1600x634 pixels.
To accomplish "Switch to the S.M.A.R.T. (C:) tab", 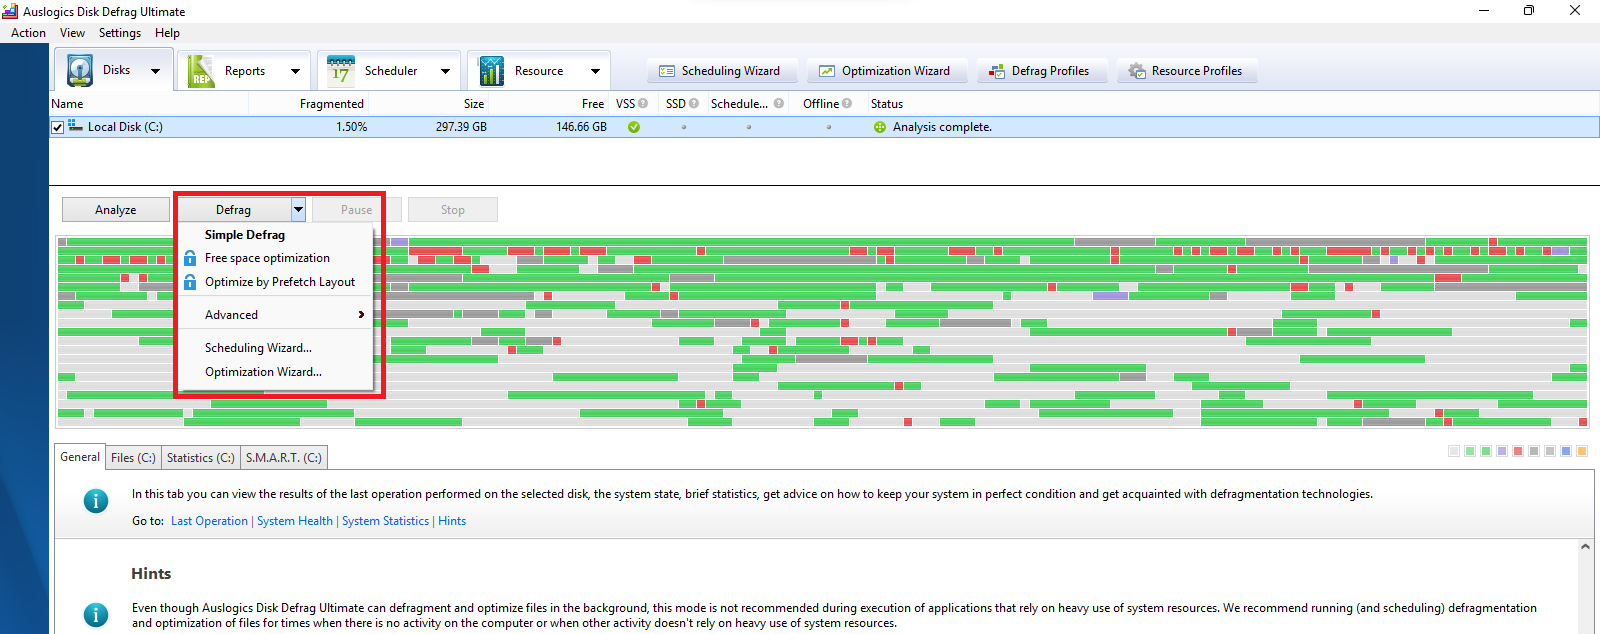I will 284,458.
